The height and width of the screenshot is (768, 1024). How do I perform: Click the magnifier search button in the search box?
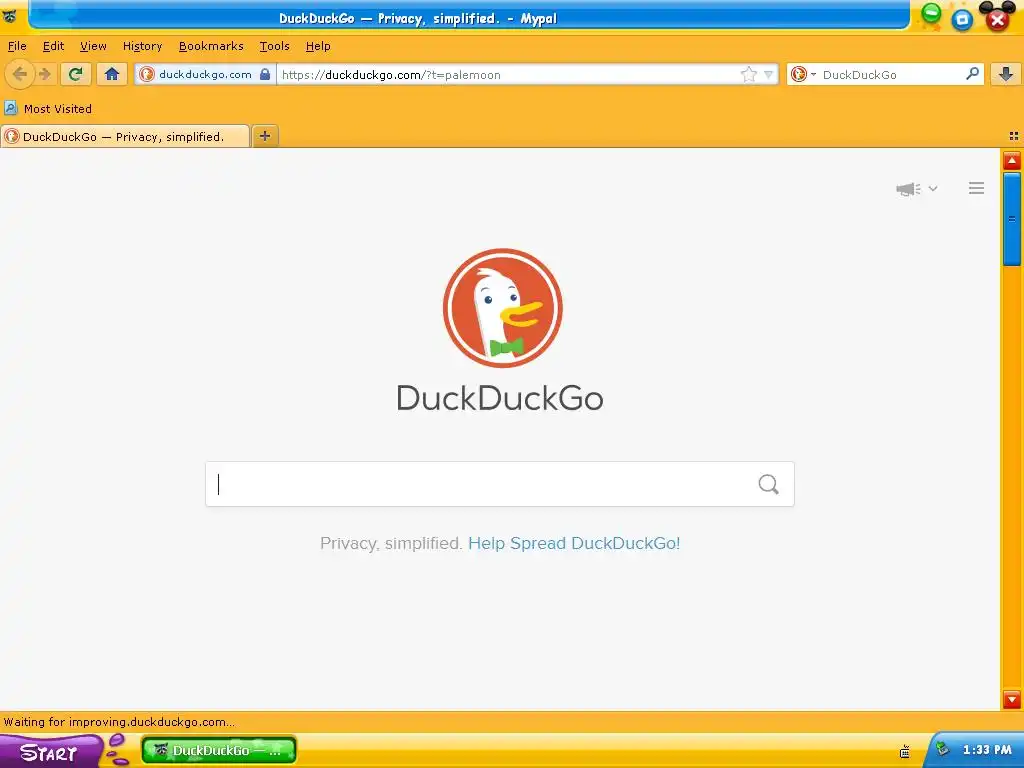[769, 484]
